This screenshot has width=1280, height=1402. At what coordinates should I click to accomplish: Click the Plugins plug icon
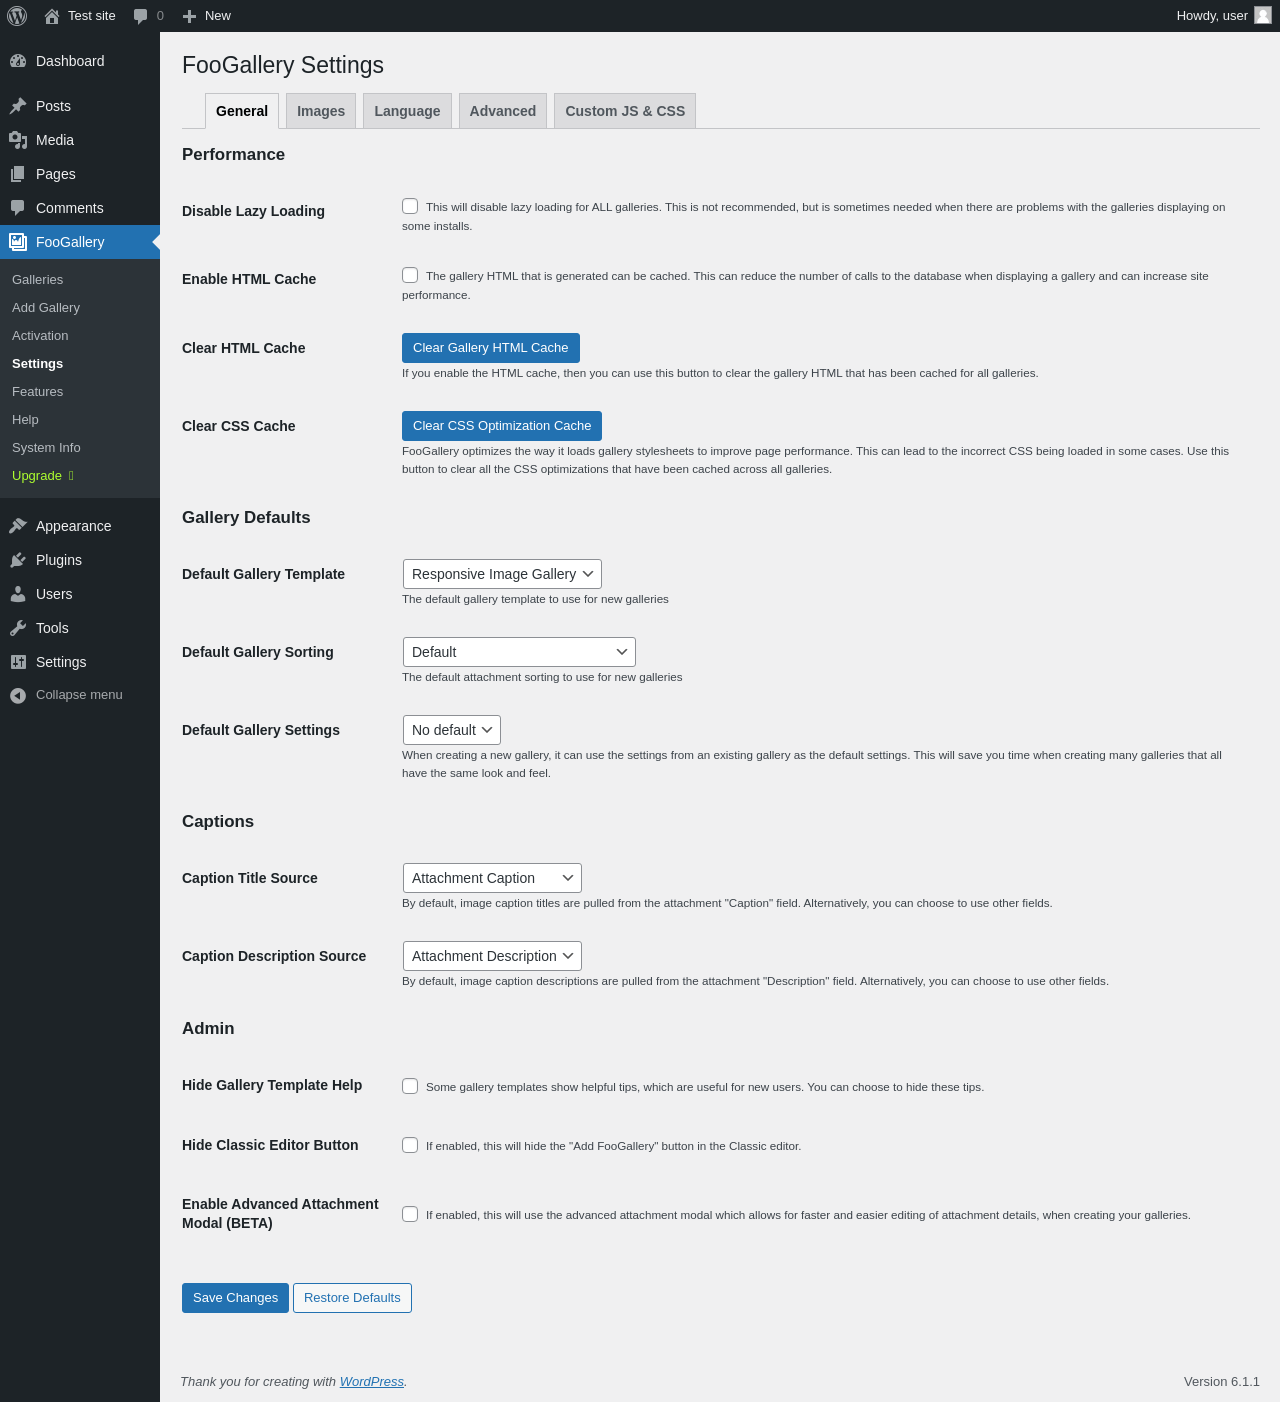pyautogui.click(x=18, y=560)
